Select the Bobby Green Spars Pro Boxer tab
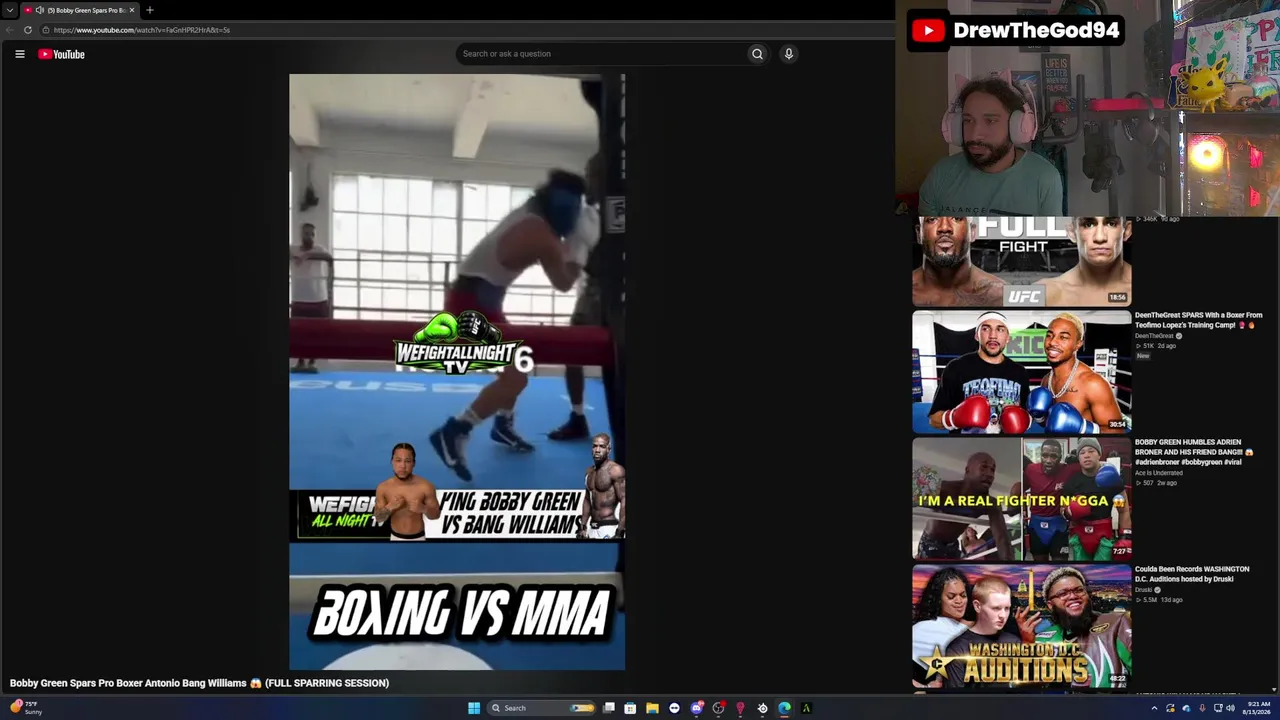This screenshot has height=720, width=1280. coord(80,10)
